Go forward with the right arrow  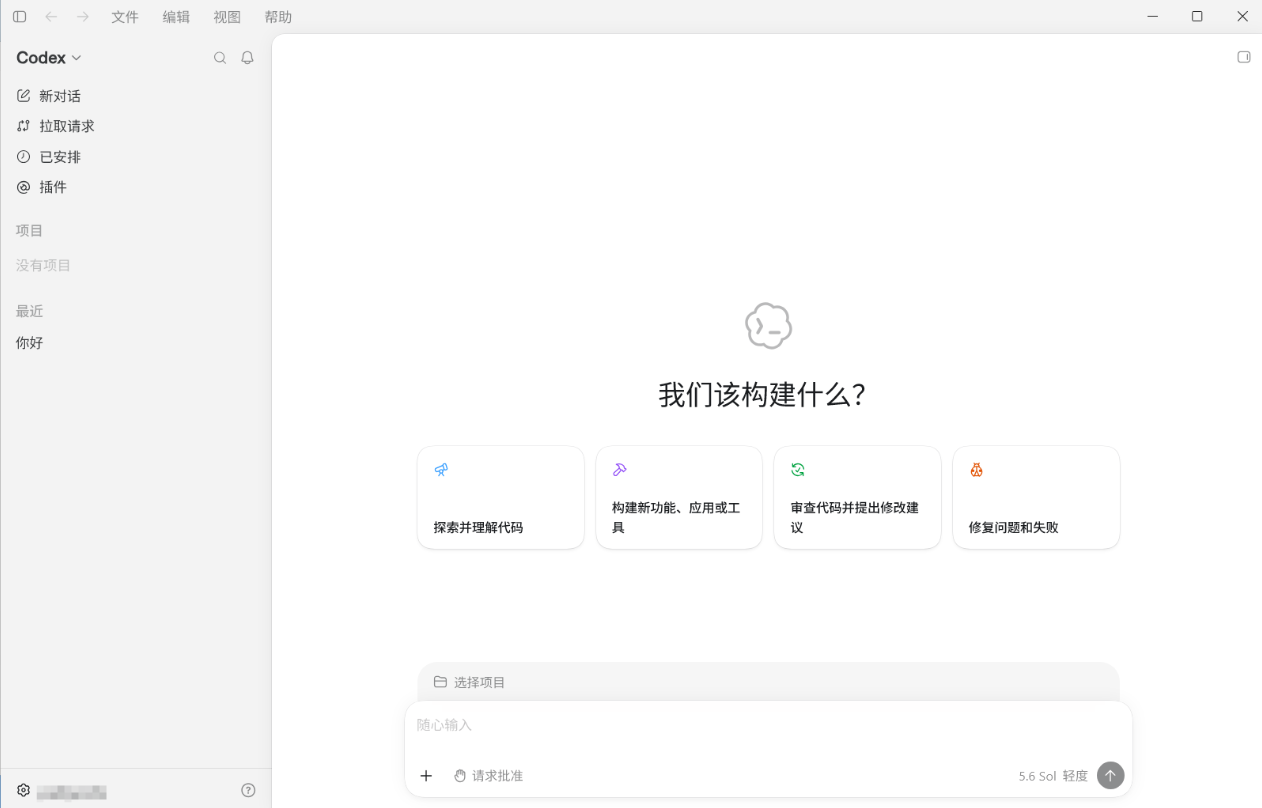tap(83, 17)
